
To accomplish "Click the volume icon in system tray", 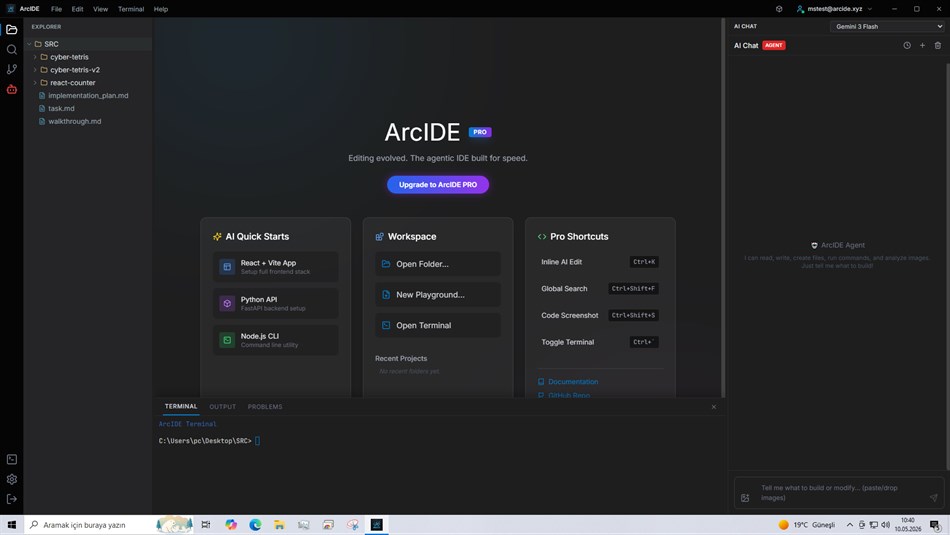I will click(x=886, y=525).
